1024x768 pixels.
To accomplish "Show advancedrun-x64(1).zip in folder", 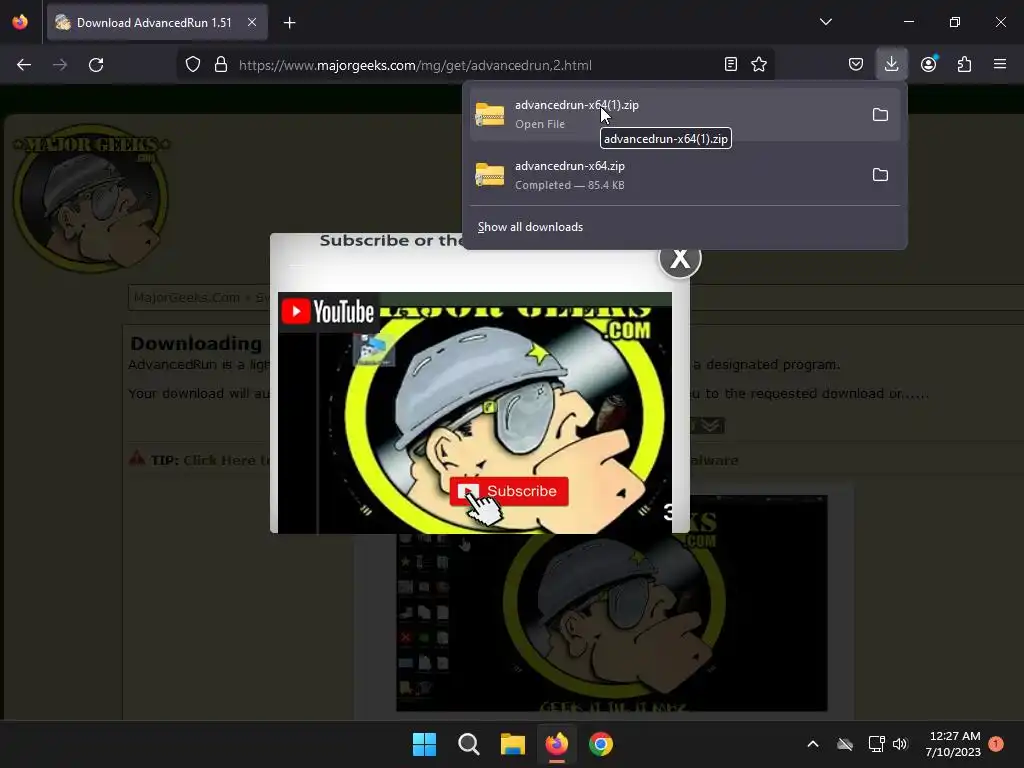I will pyautogui.click(x=880, y=115).
